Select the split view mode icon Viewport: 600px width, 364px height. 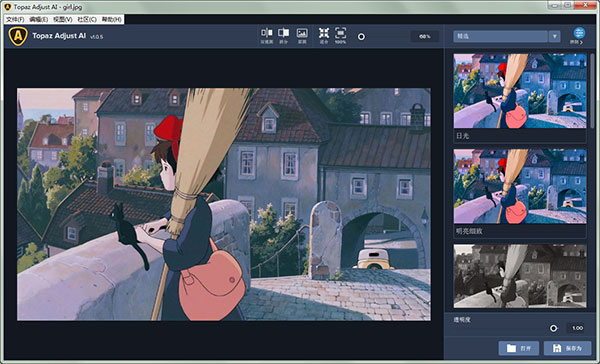click(284, 36)
